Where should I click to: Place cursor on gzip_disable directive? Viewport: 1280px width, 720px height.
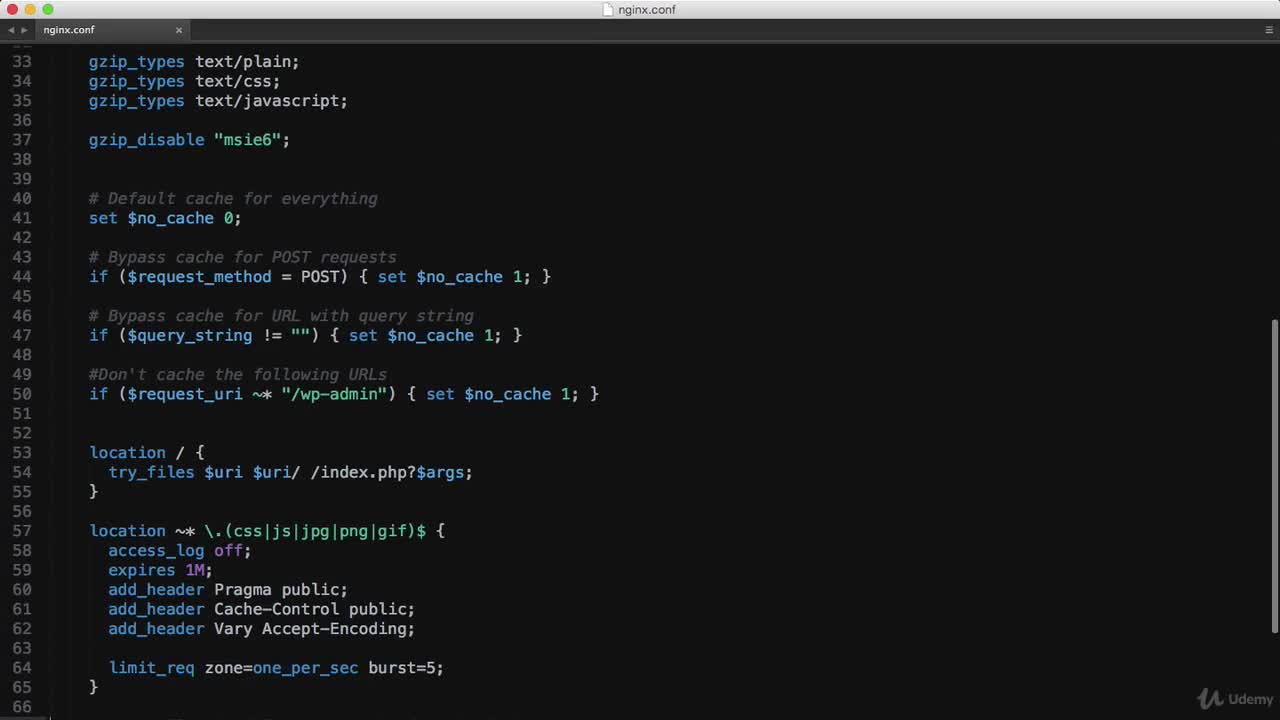click(146, 140)
